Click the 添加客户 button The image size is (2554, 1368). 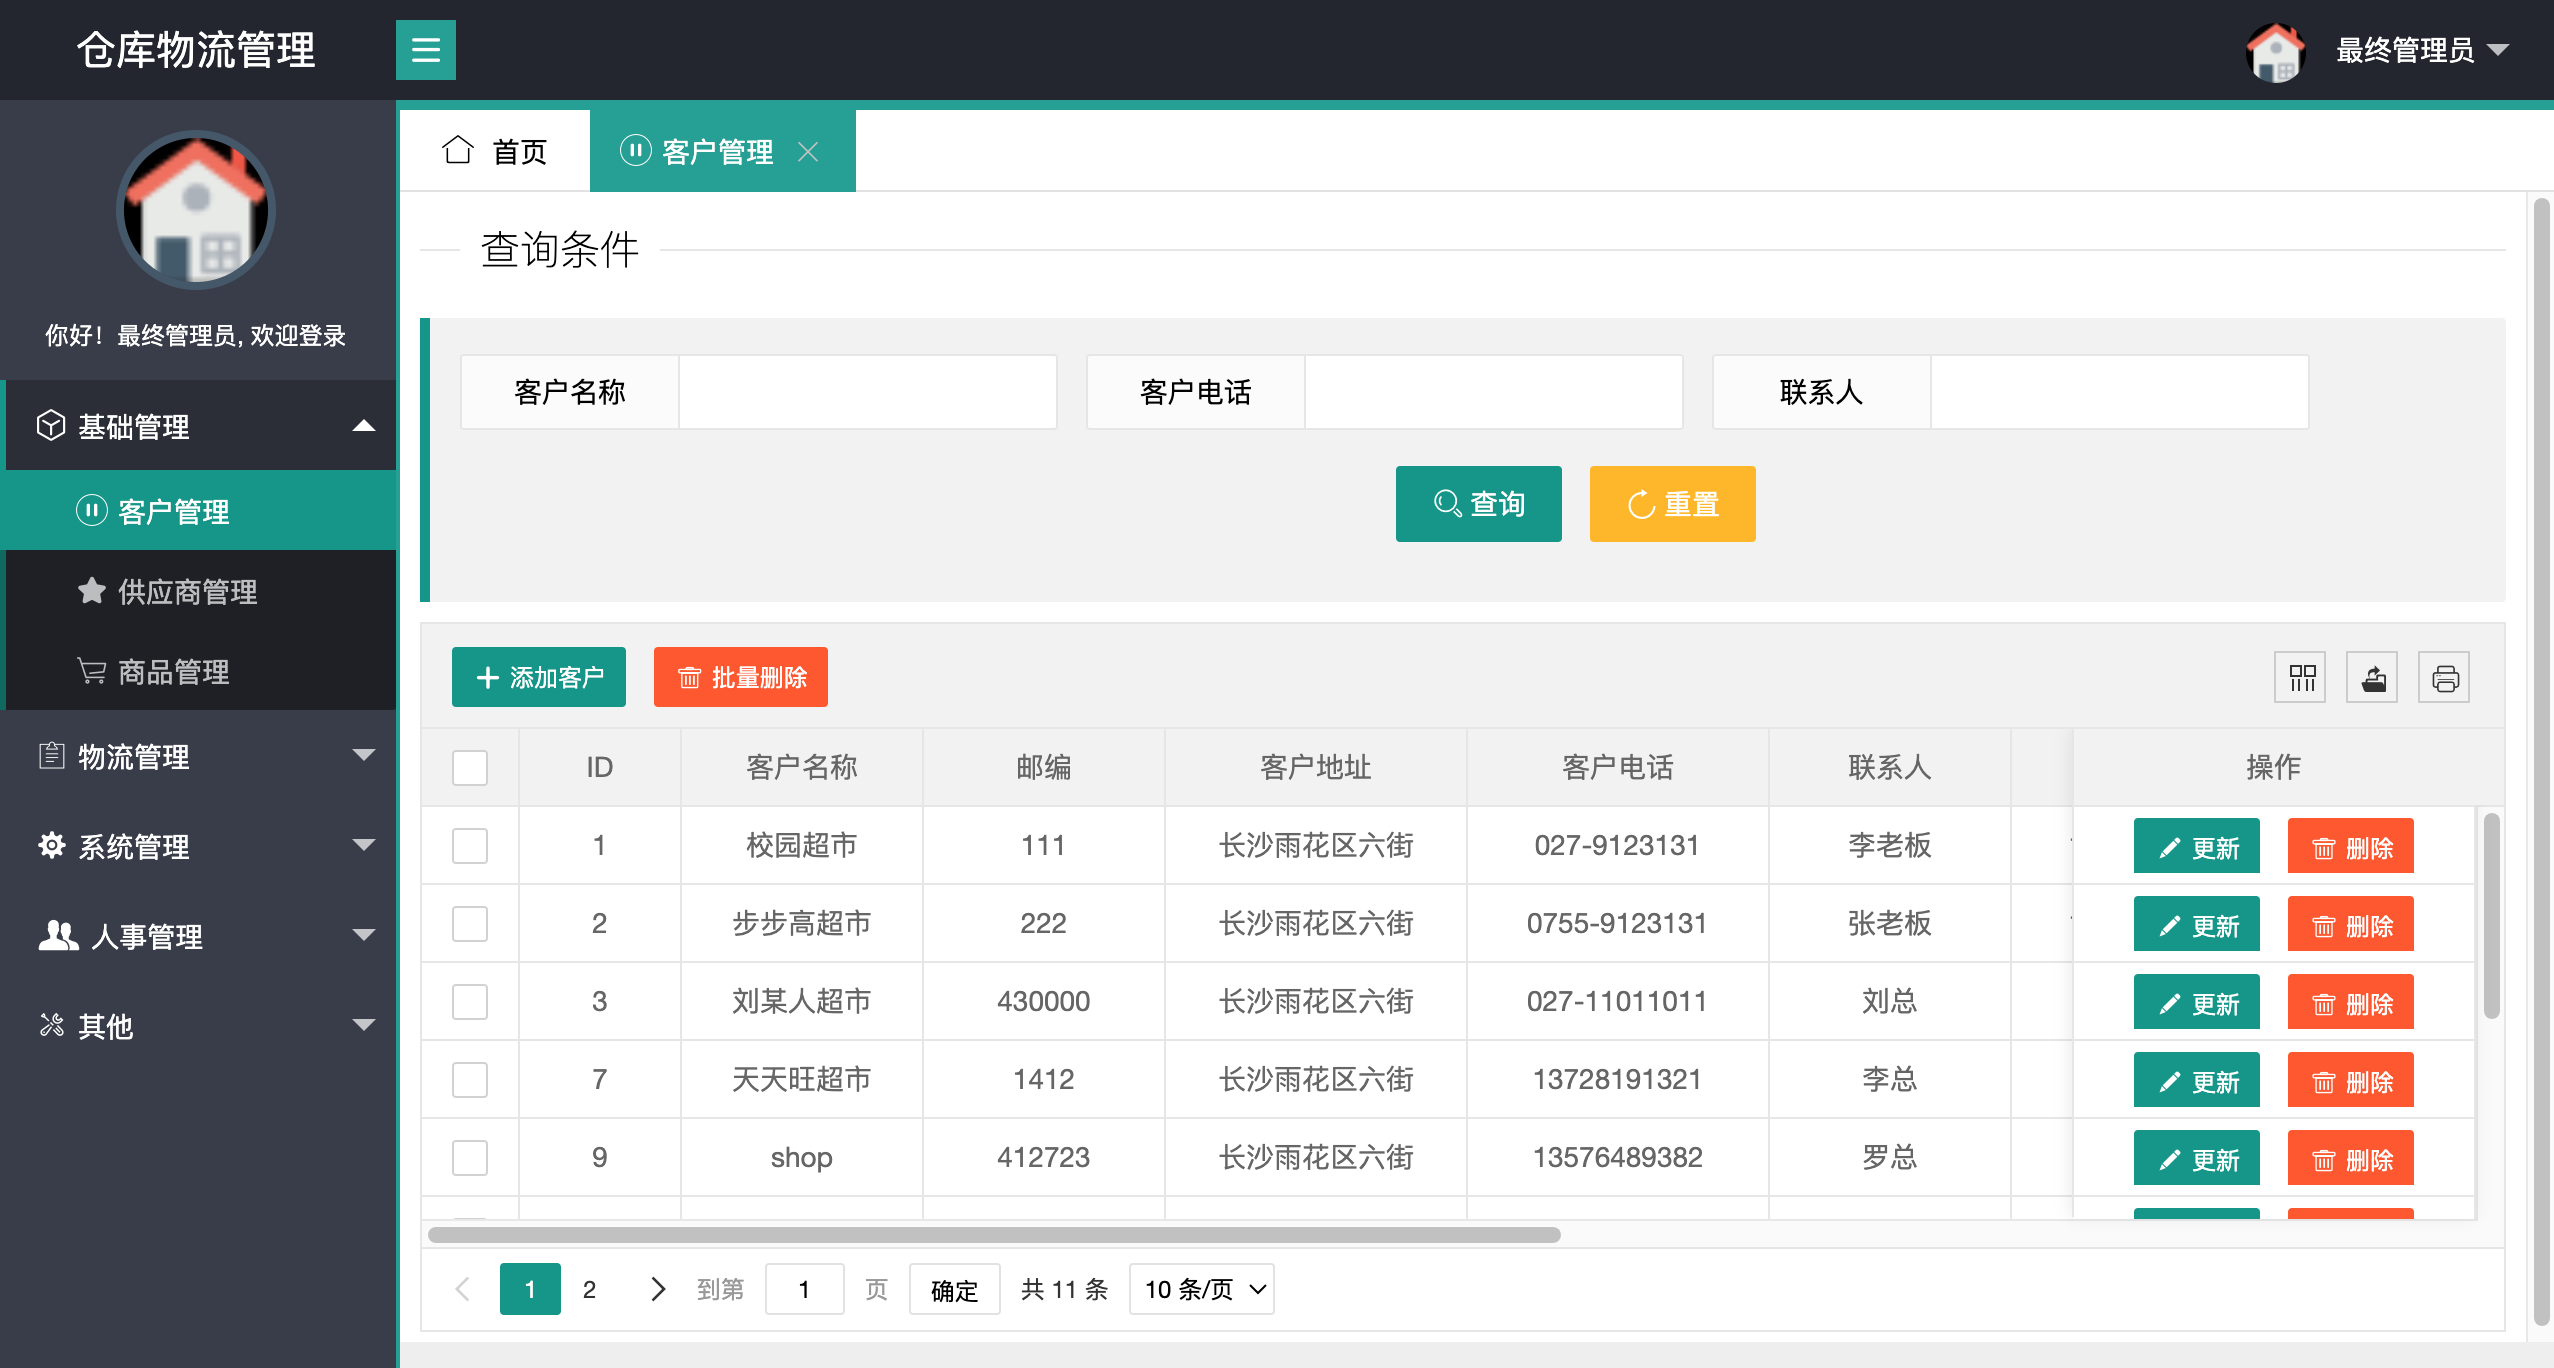pyautogui.click(x=538, y=677)
